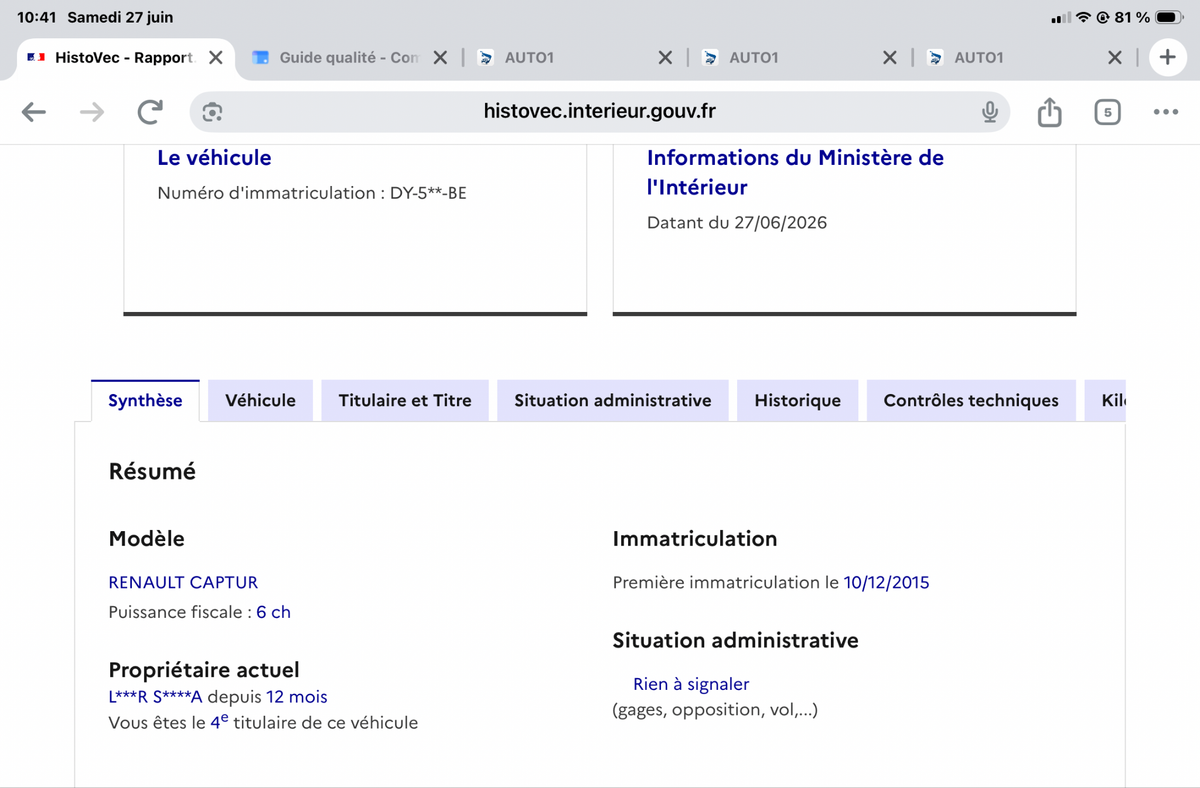Click the Rien à signaler status

691,684
